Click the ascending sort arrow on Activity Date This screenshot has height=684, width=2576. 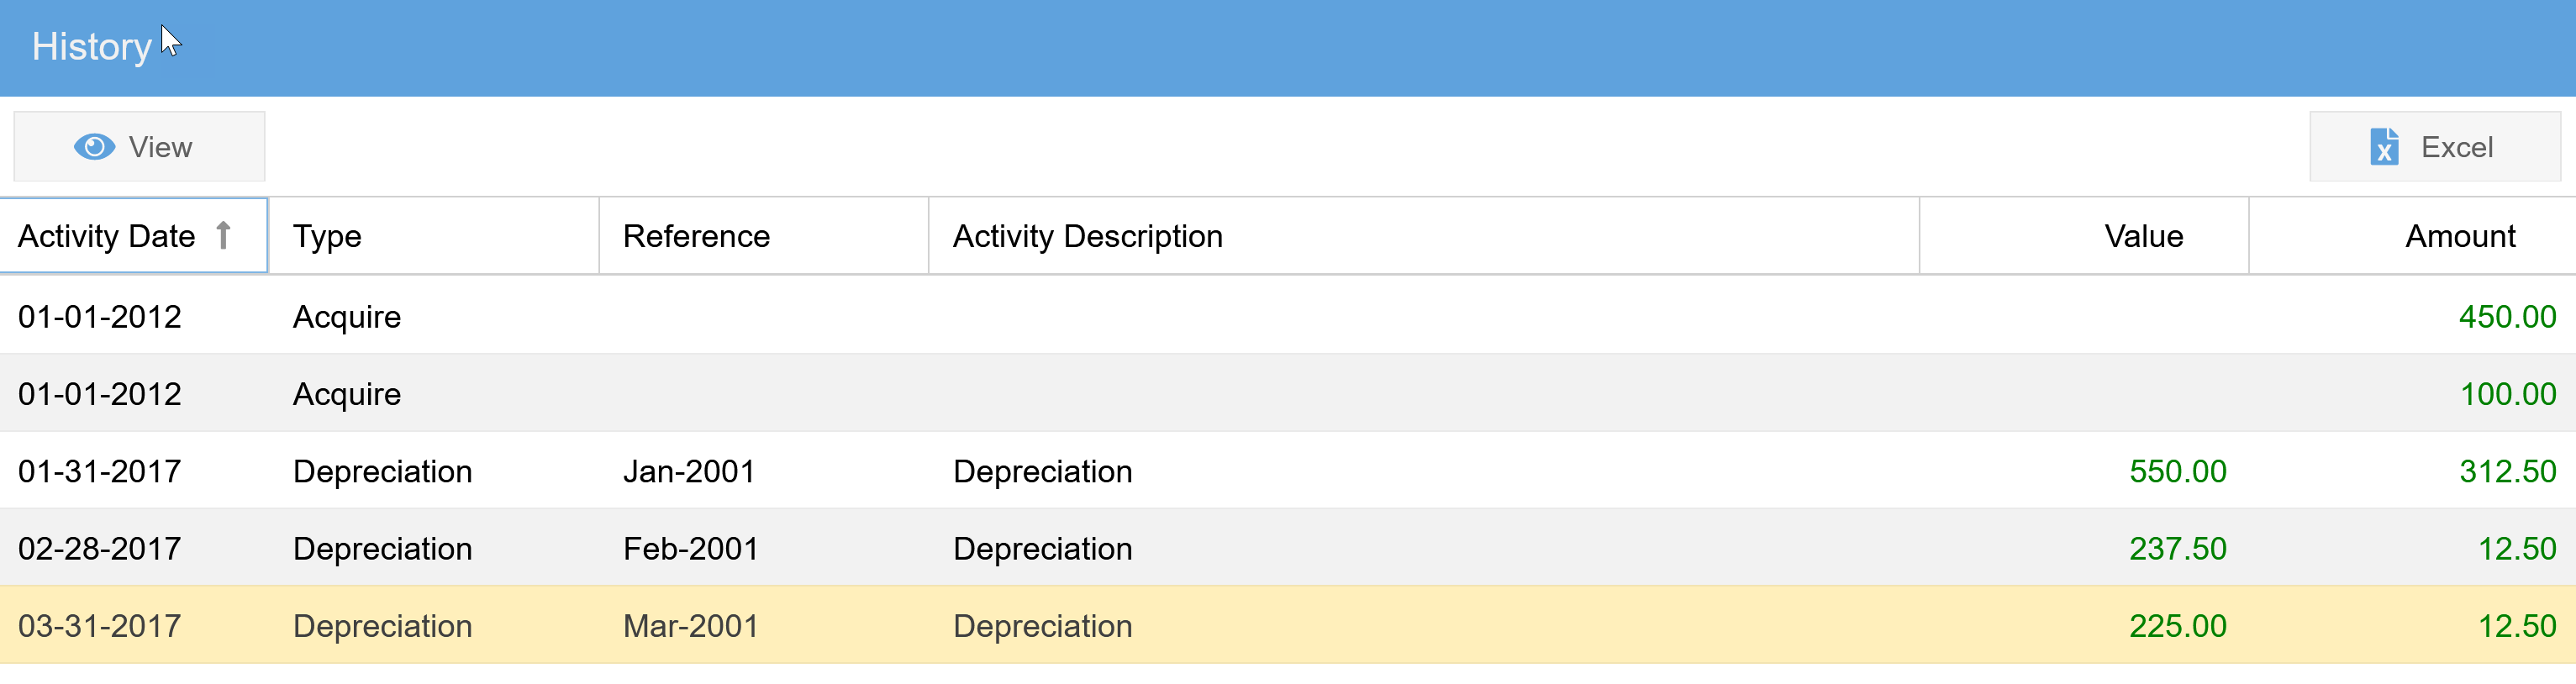coord(224,236)
